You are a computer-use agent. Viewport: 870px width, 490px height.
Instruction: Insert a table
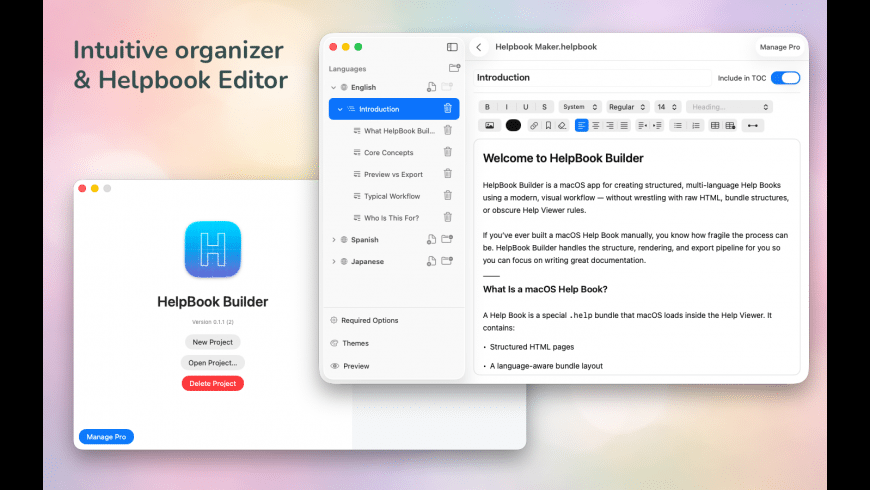[x=715, y=125]
